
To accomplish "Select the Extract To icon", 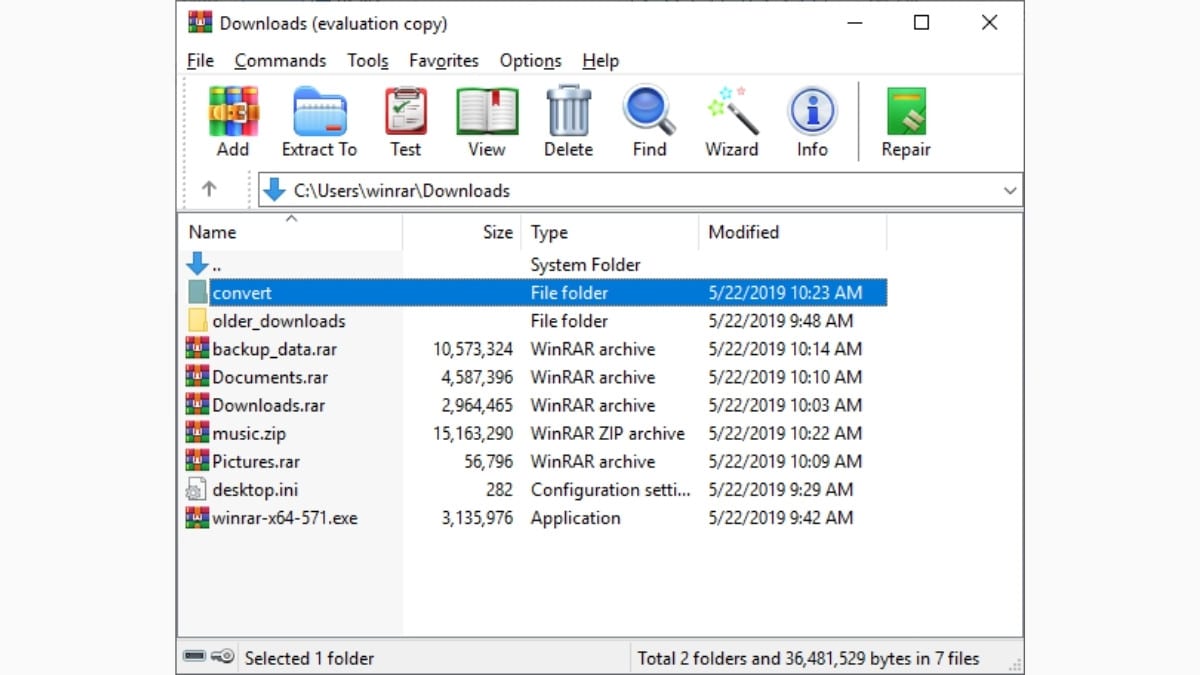I will pos(318,115).
